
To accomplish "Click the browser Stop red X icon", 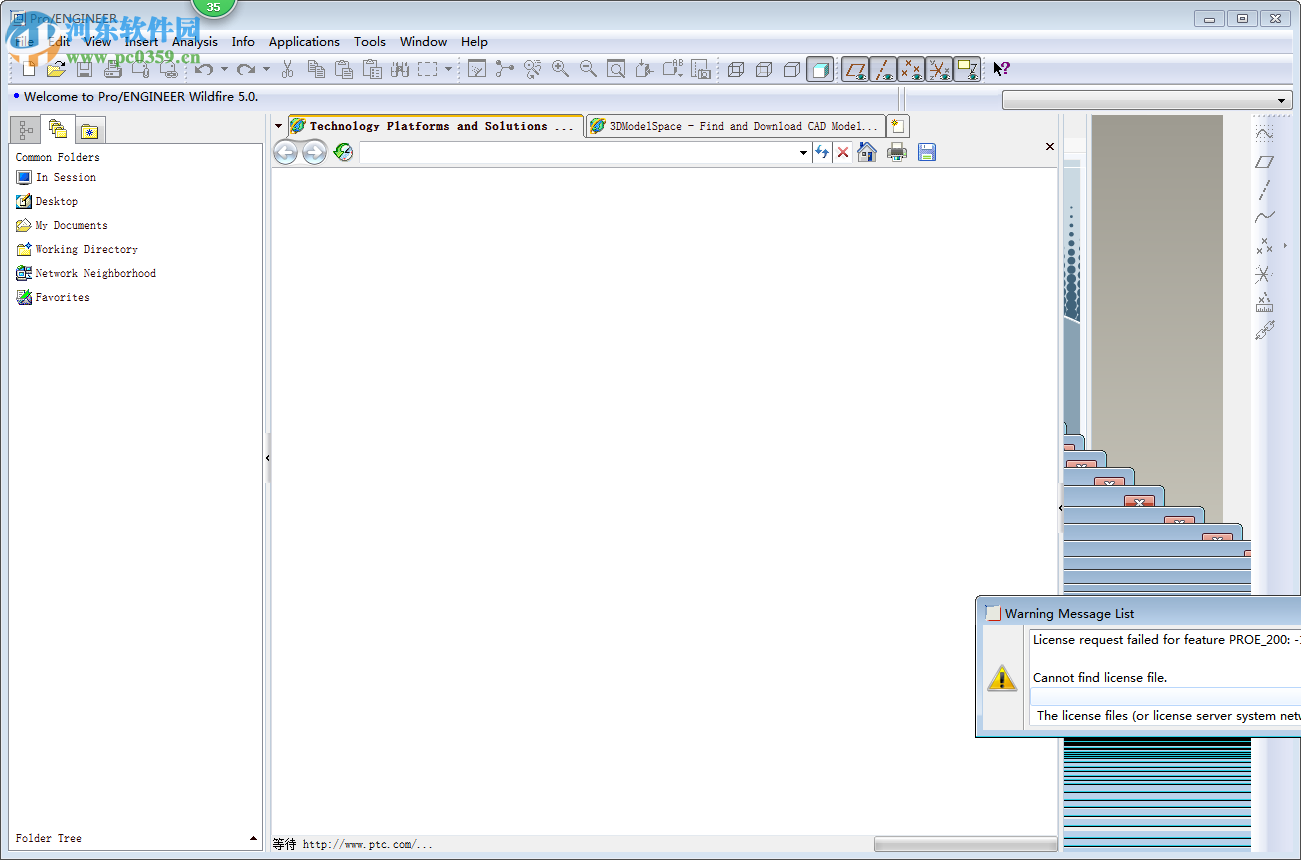I will (843, 152).
